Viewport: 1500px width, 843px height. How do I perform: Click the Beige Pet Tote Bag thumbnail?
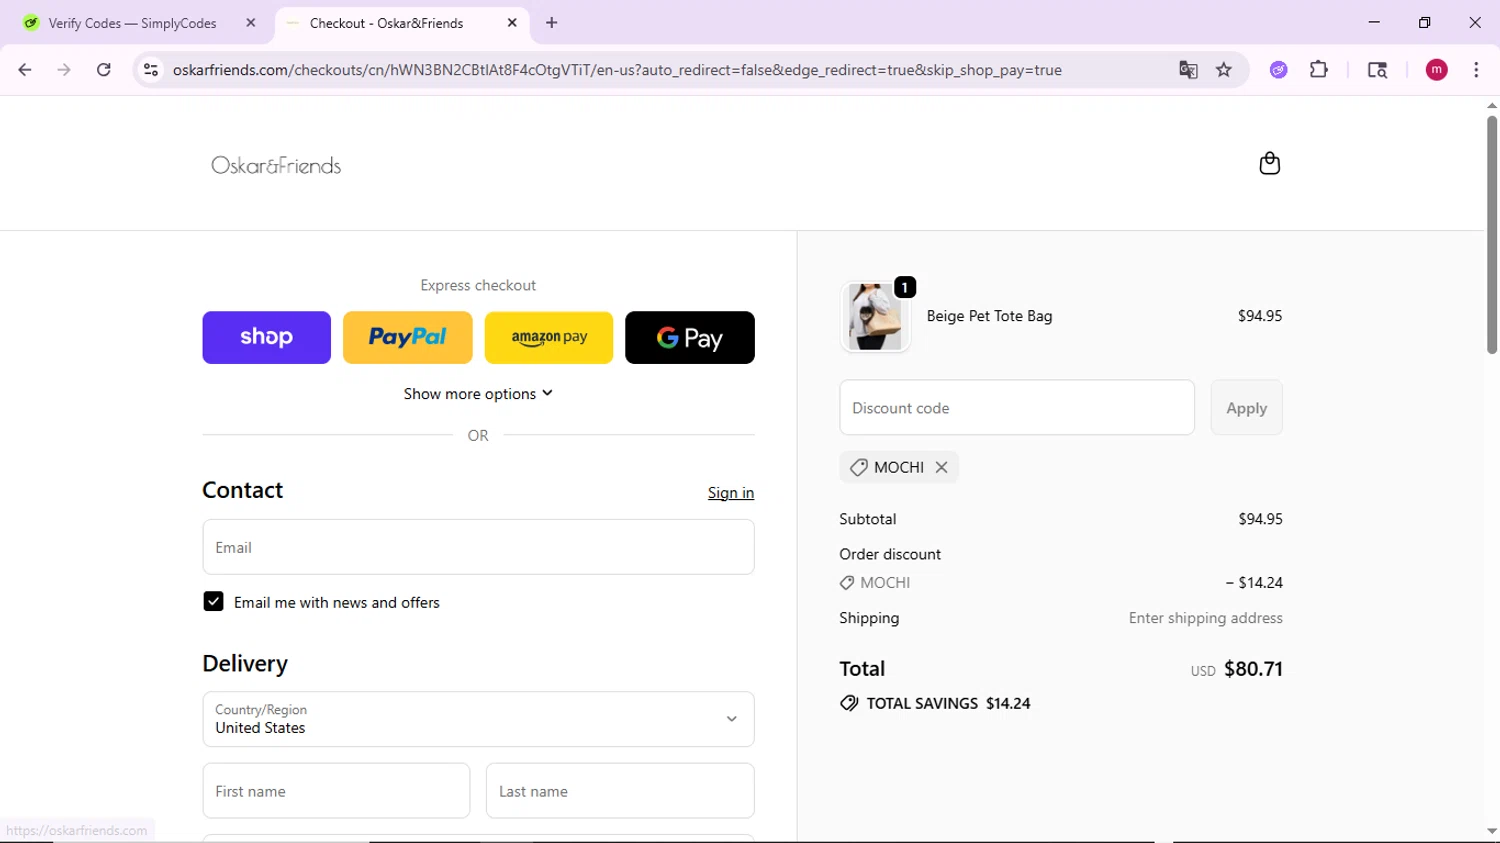875,316
